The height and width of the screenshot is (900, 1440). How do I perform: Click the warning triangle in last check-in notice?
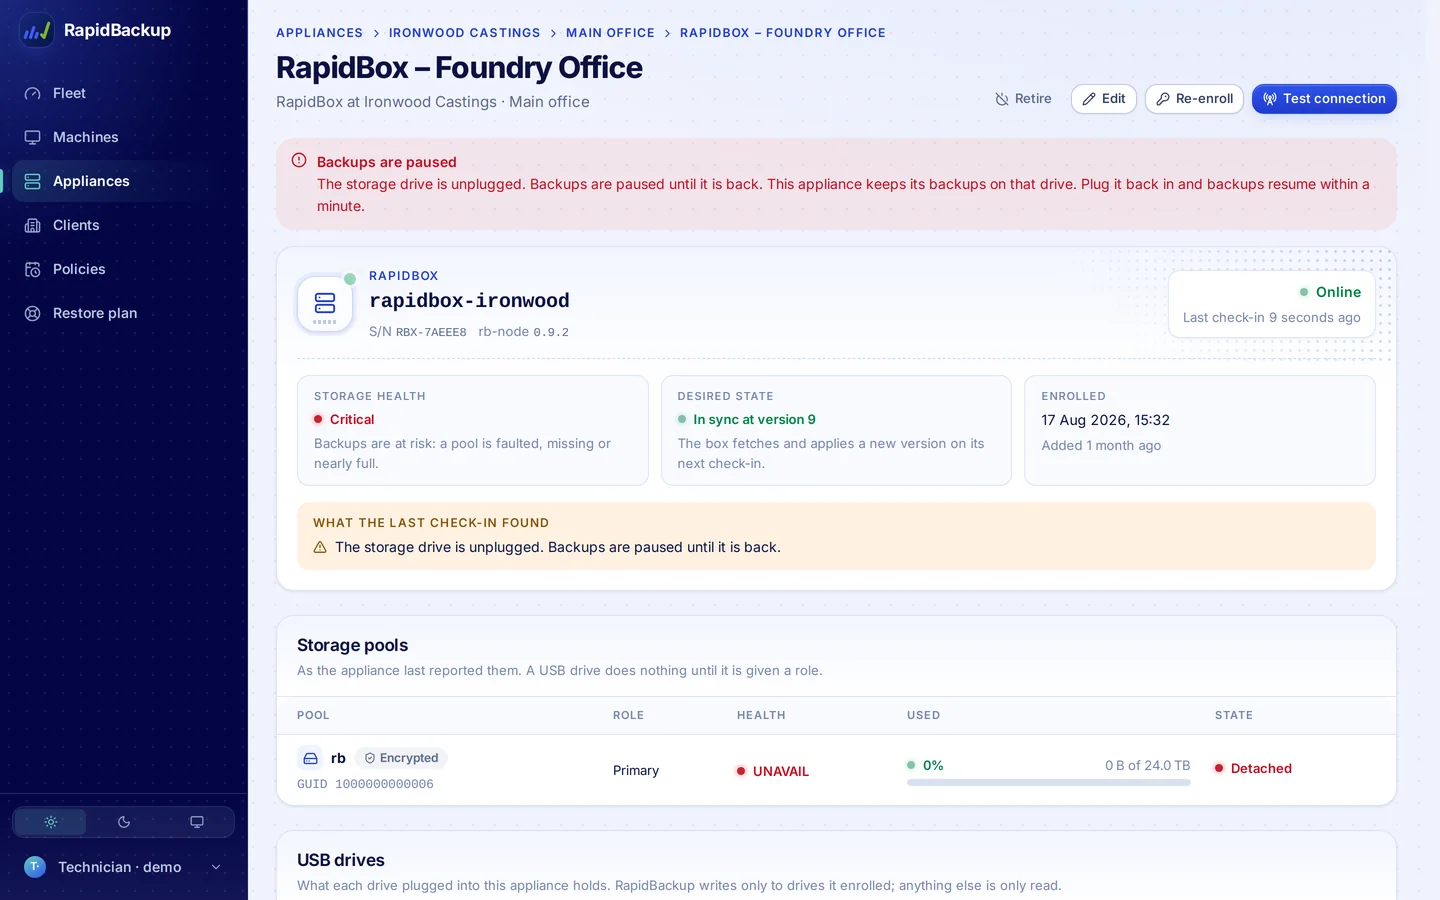click(x=320, y=547)
